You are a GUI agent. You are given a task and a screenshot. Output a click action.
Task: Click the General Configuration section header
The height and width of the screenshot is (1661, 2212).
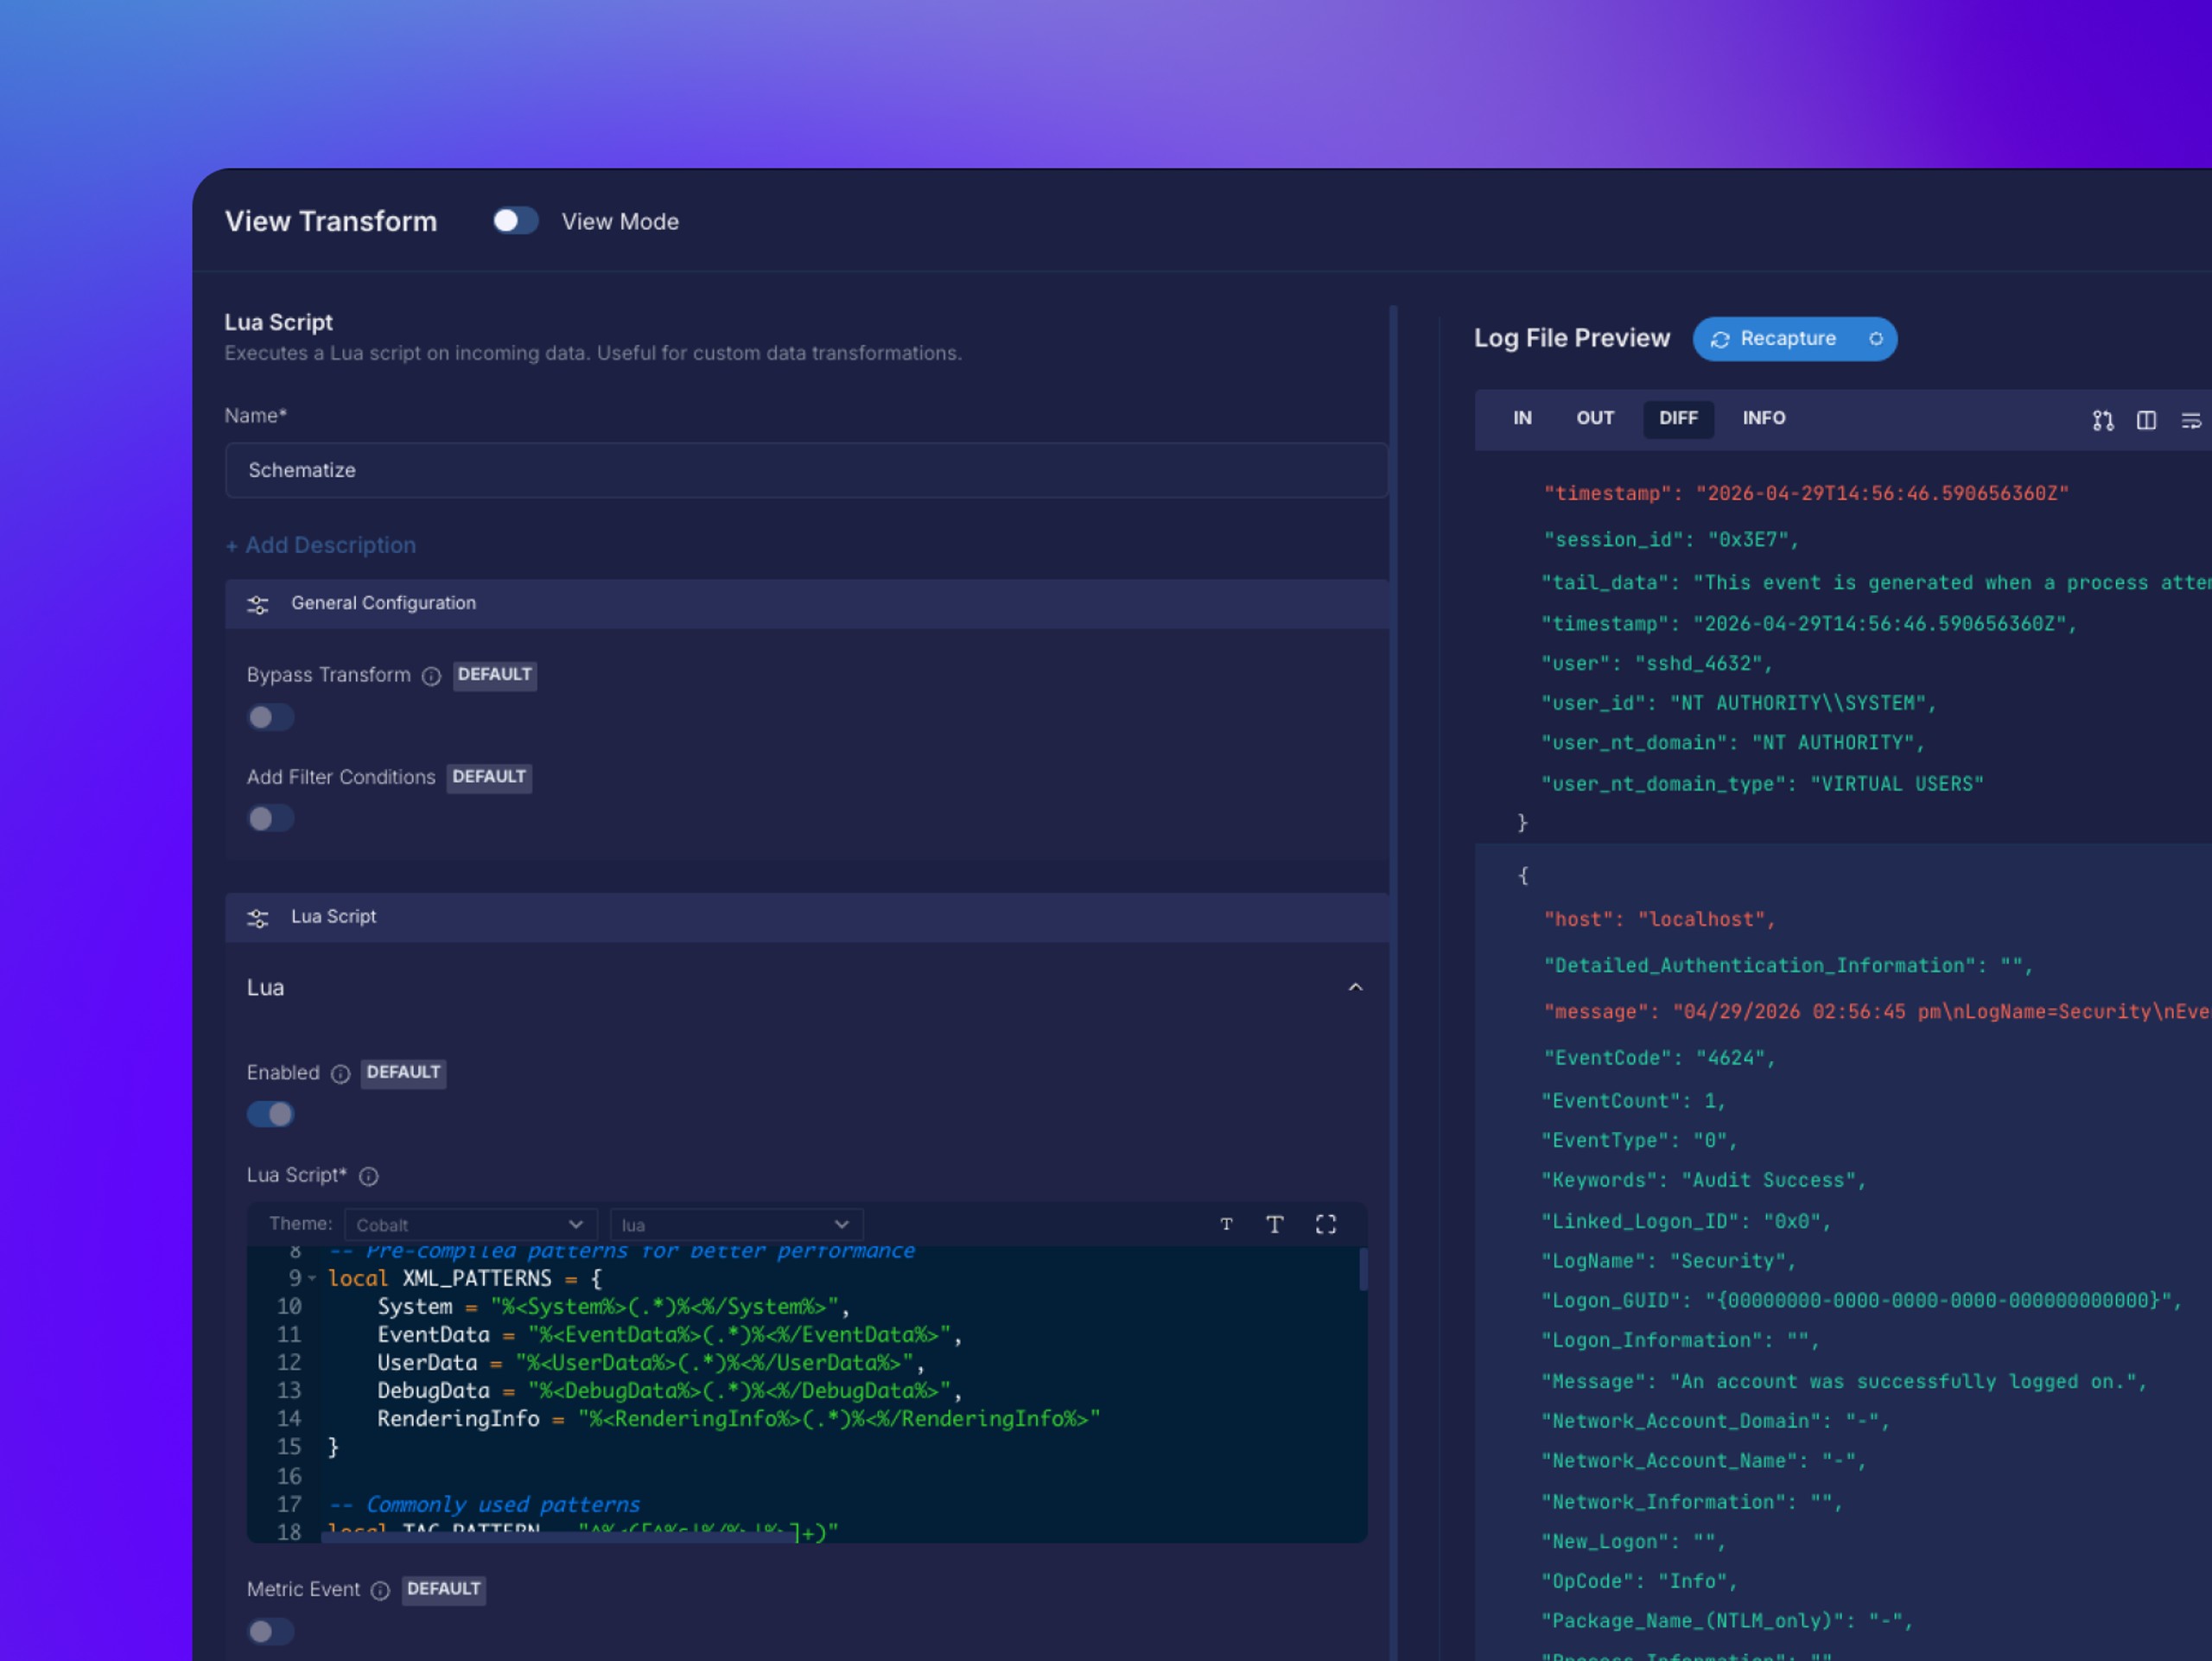click(806, 604)
